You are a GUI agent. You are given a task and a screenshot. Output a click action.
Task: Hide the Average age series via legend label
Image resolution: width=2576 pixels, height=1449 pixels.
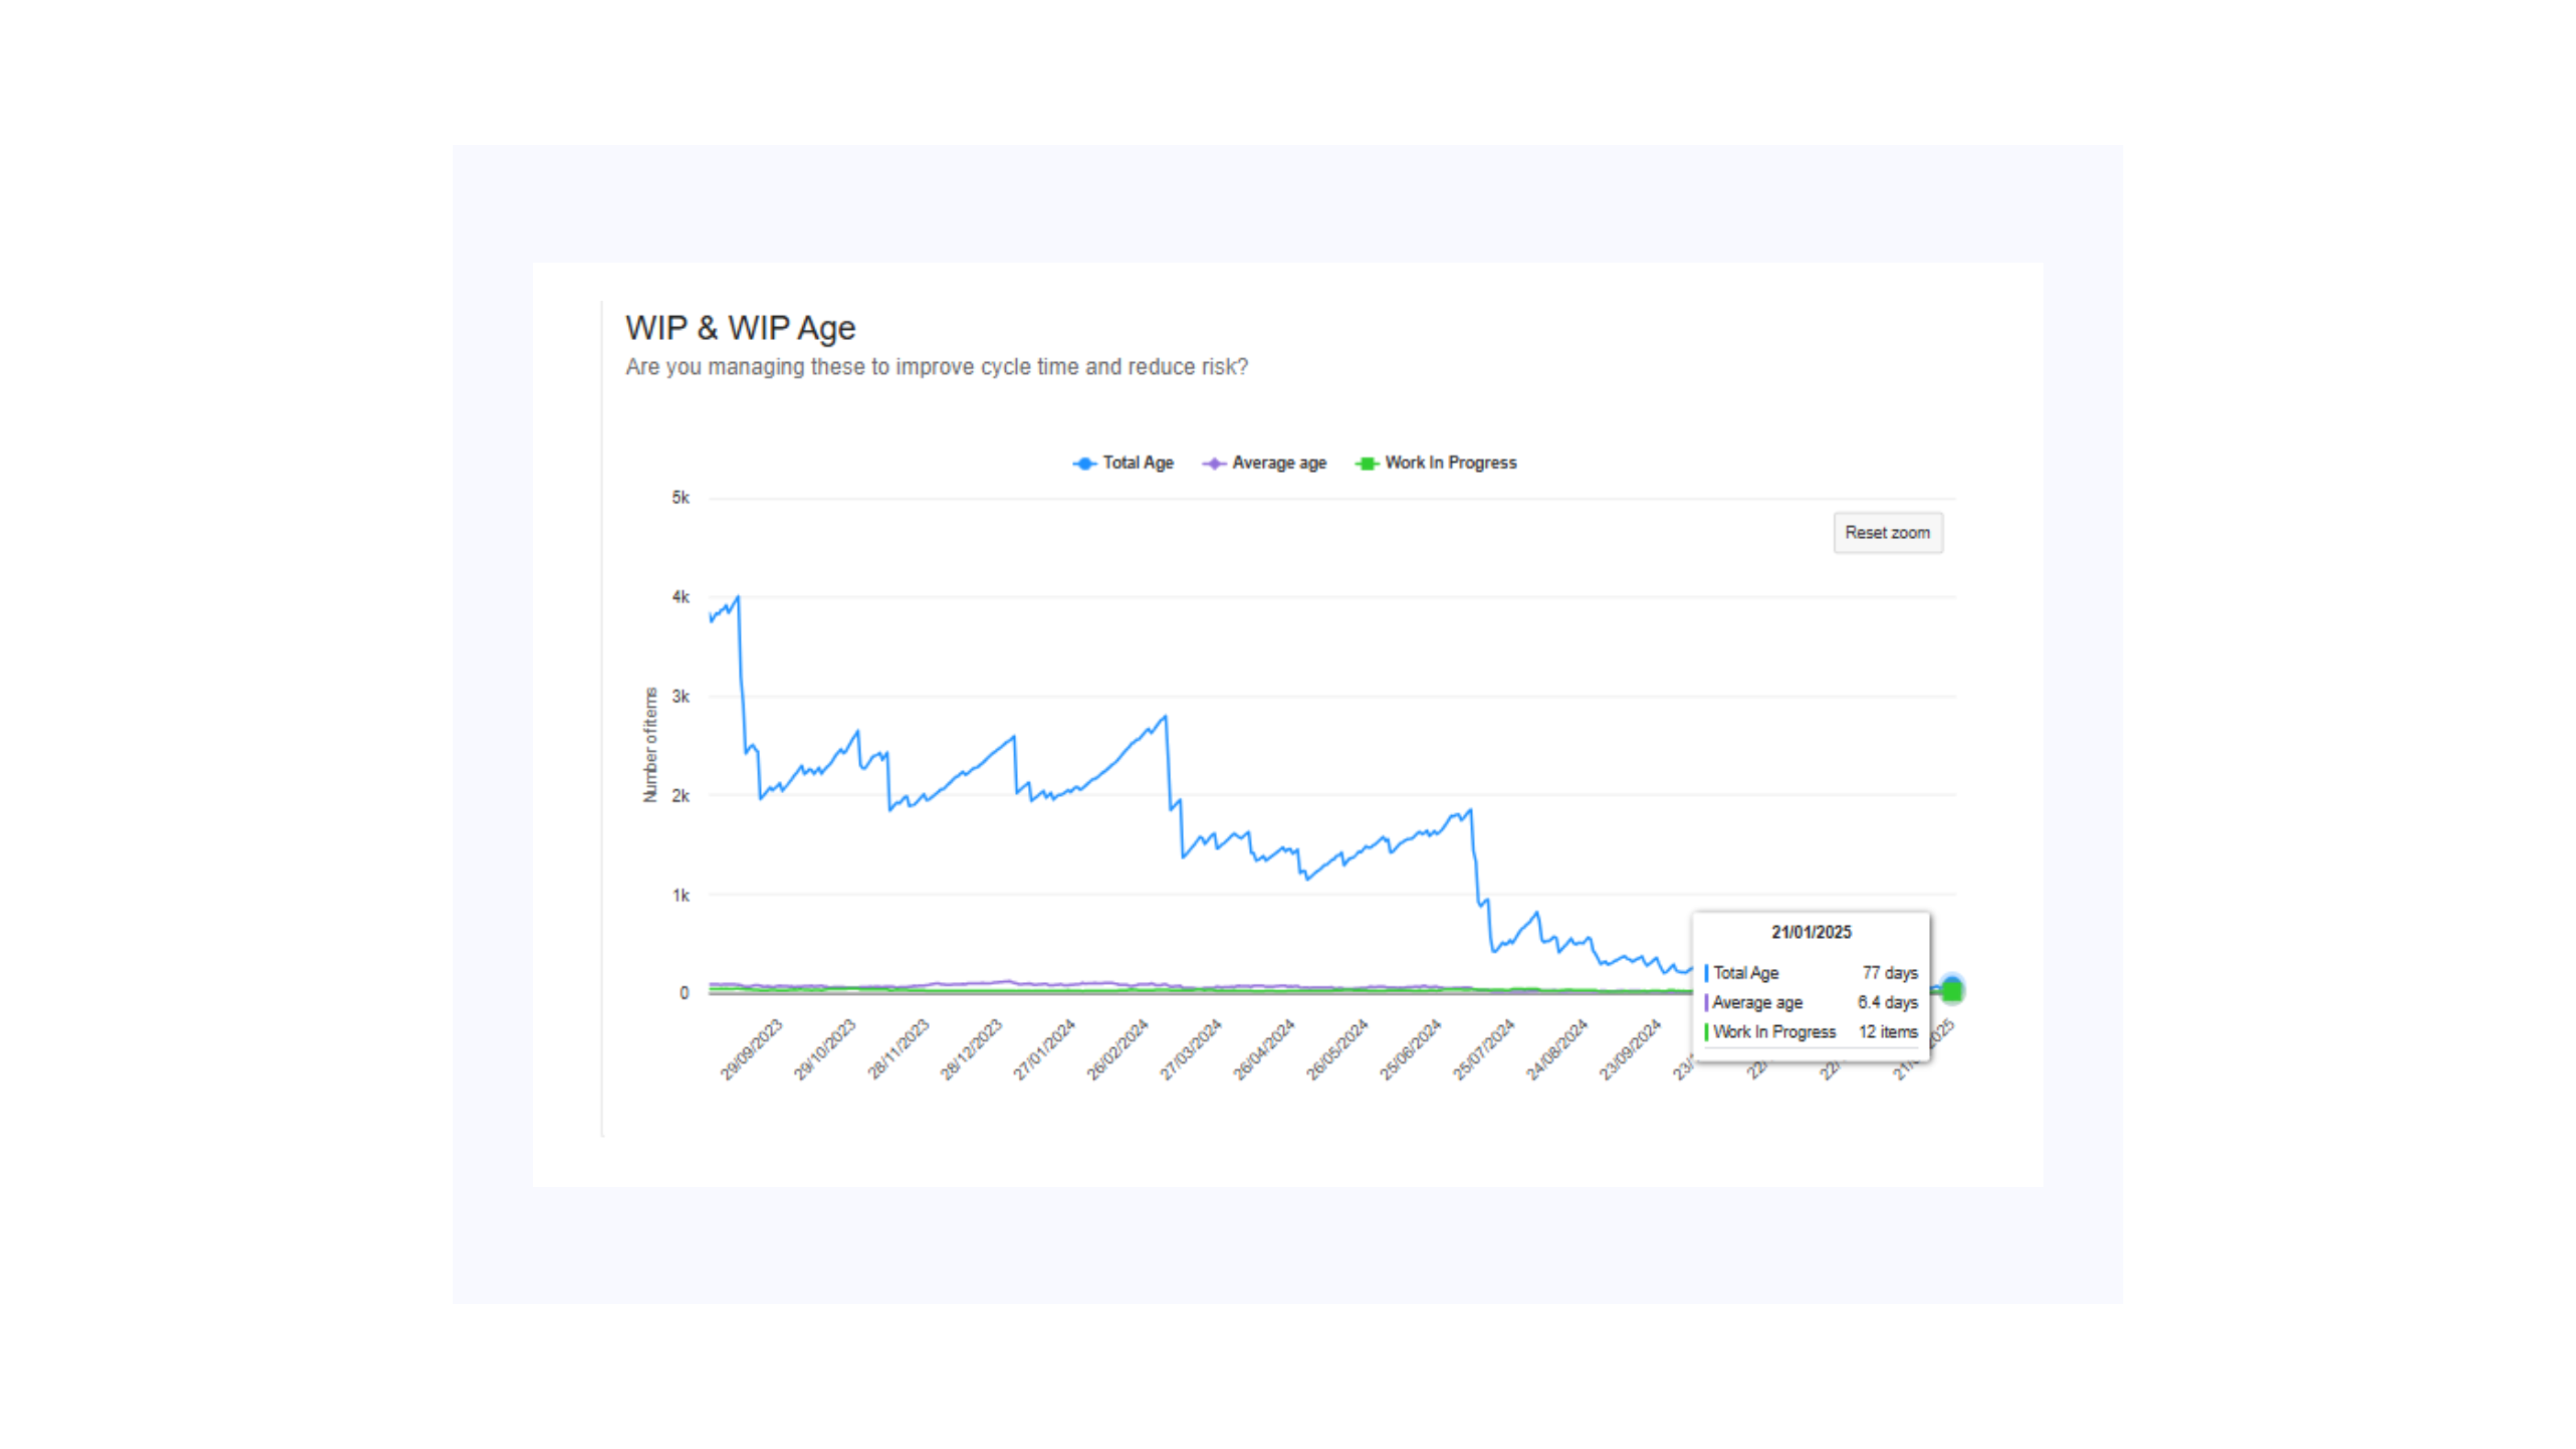pyautogui.click(x=1279, y=463)
